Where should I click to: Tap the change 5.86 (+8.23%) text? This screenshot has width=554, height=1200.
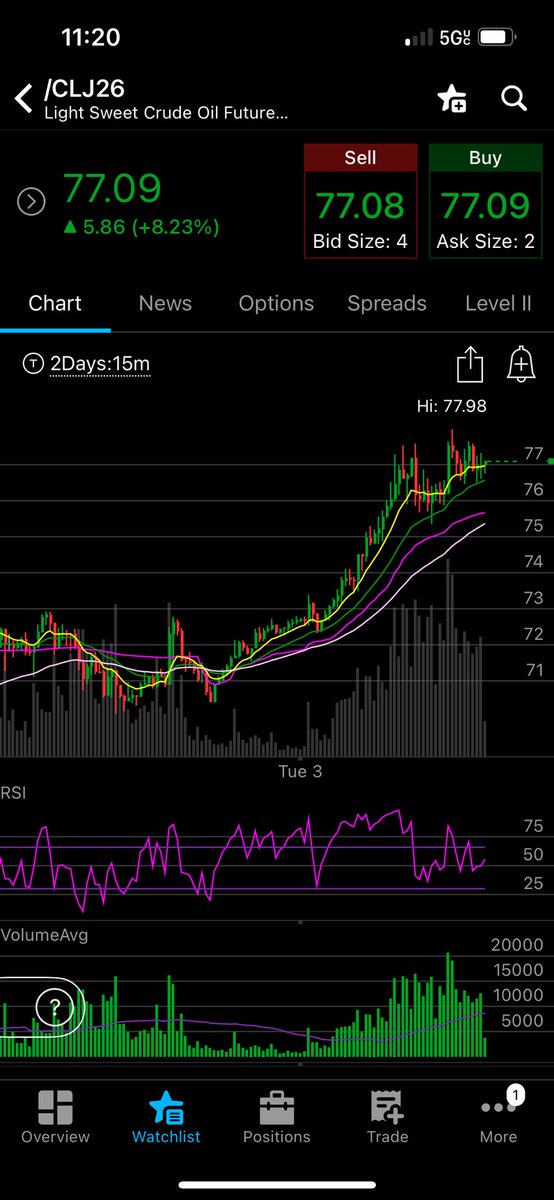pyautogui.click(x=141, y=227)
